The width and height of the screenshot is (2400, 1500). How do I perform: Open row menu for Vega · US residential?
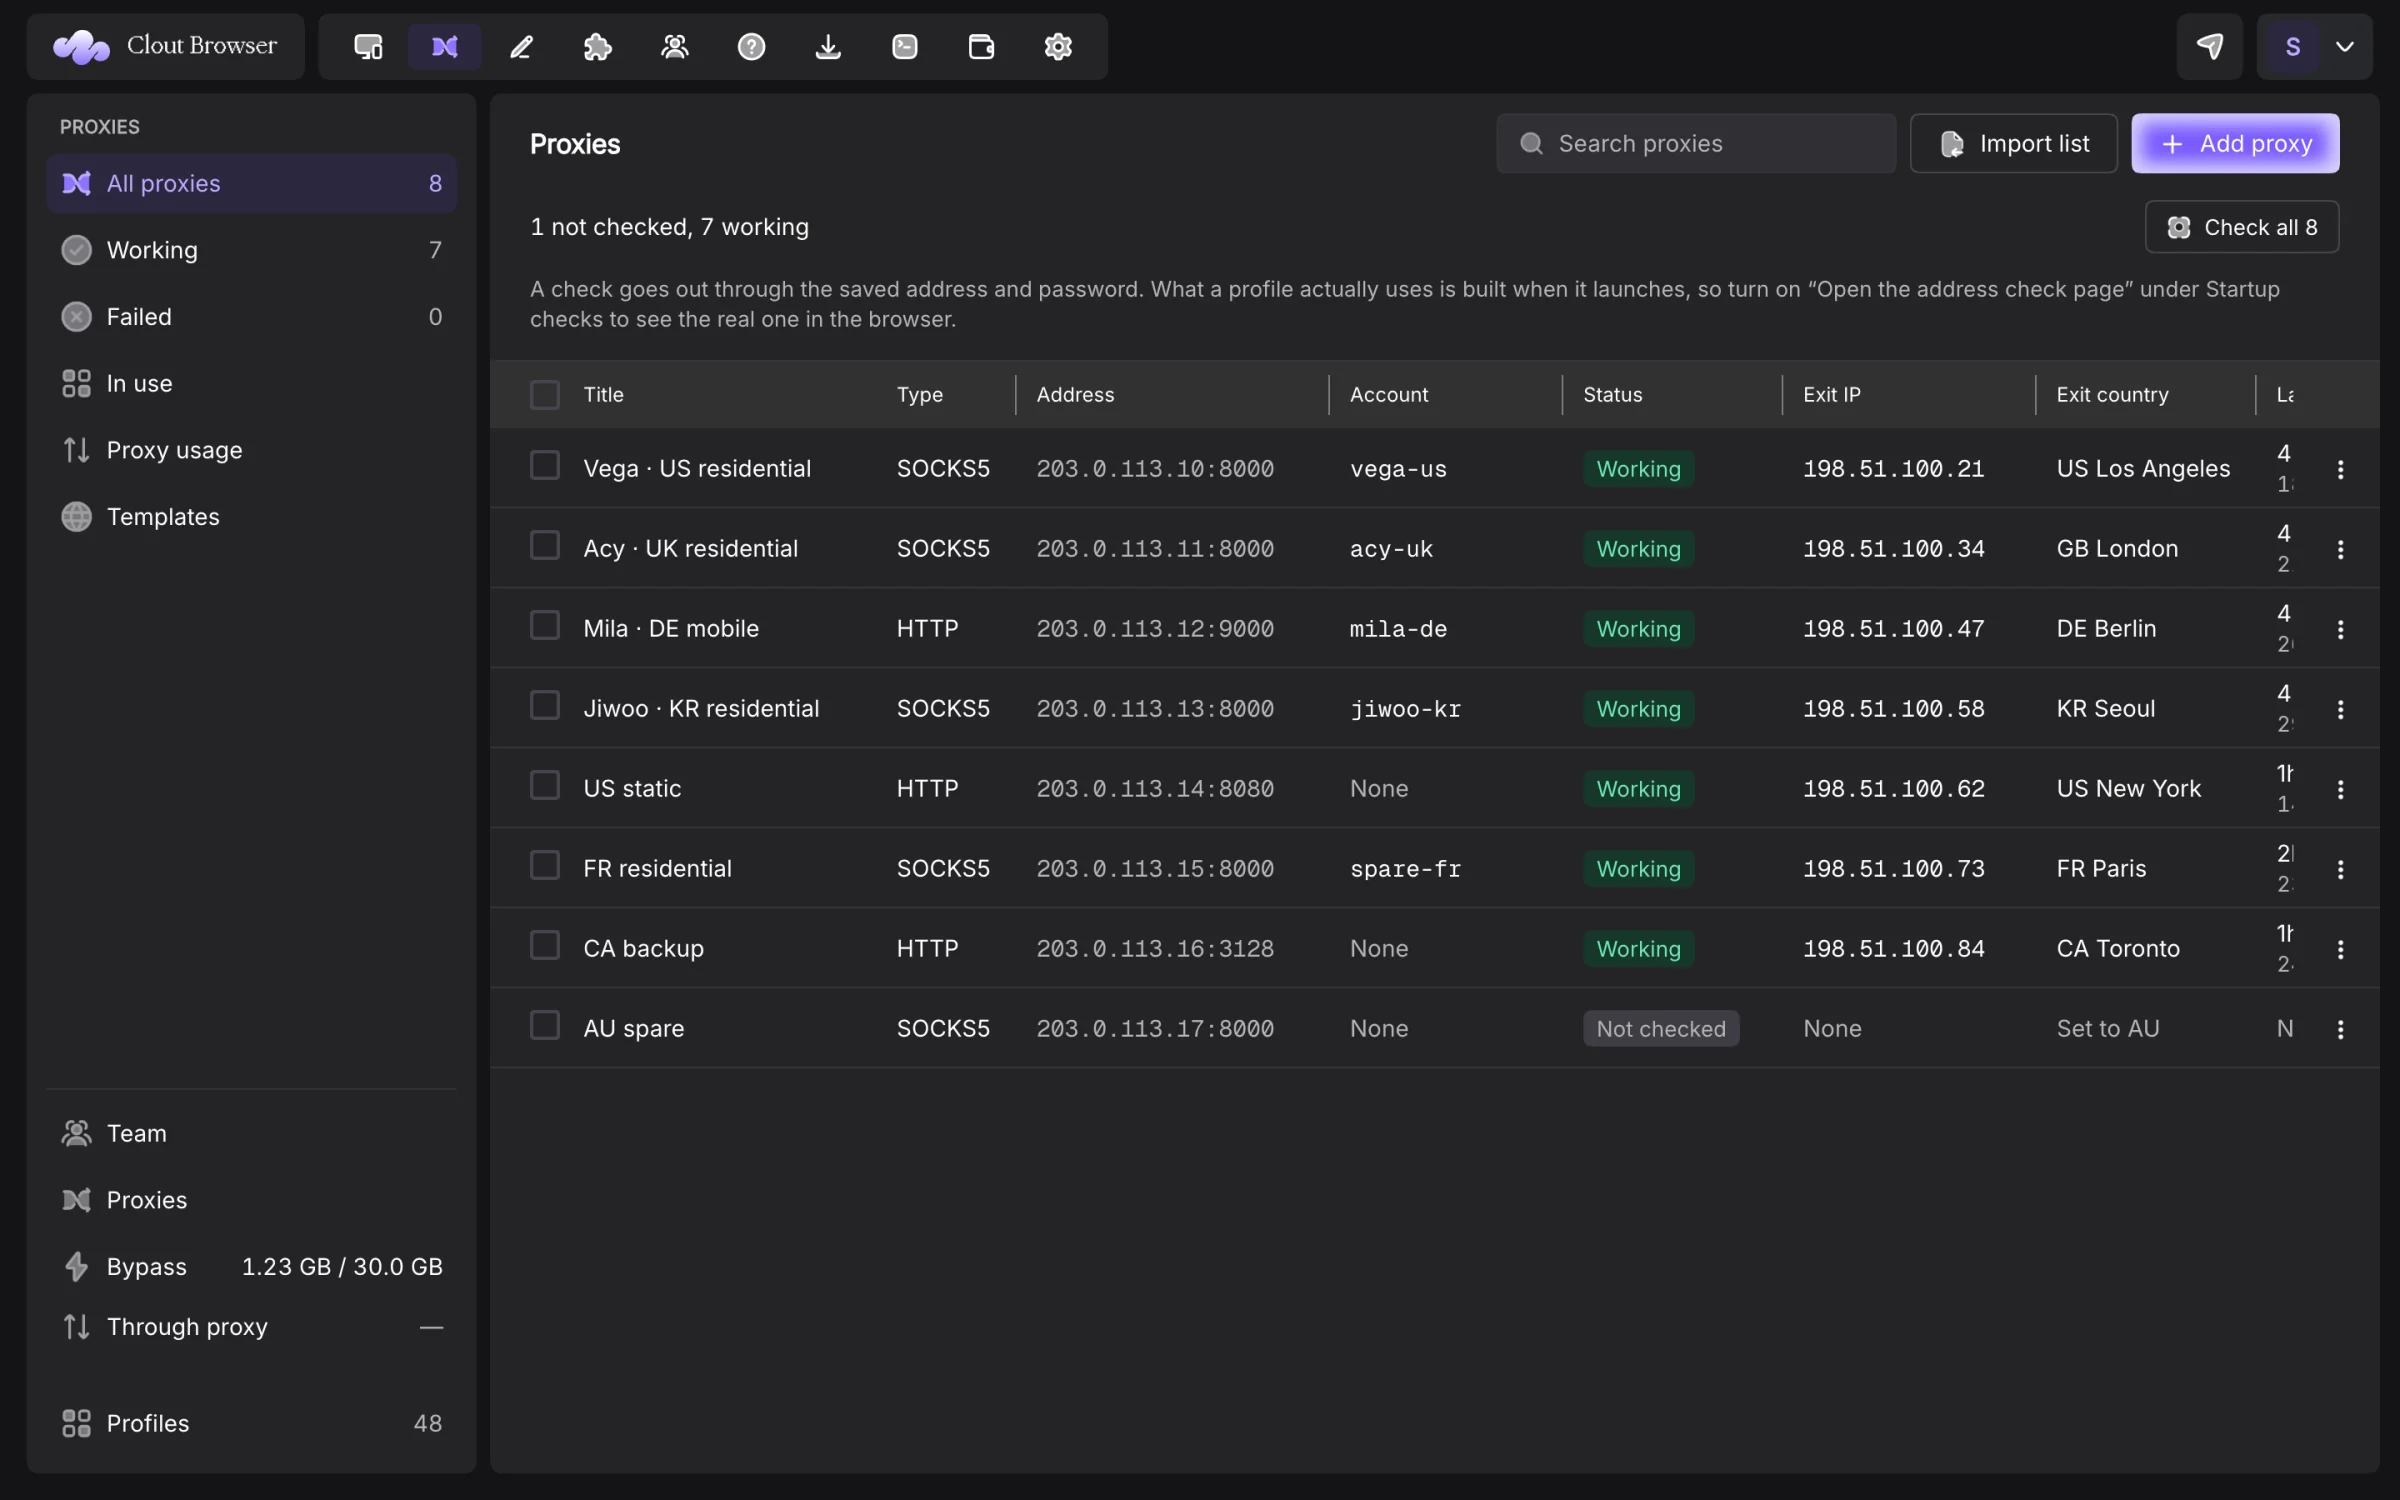tap(2340, 469)
